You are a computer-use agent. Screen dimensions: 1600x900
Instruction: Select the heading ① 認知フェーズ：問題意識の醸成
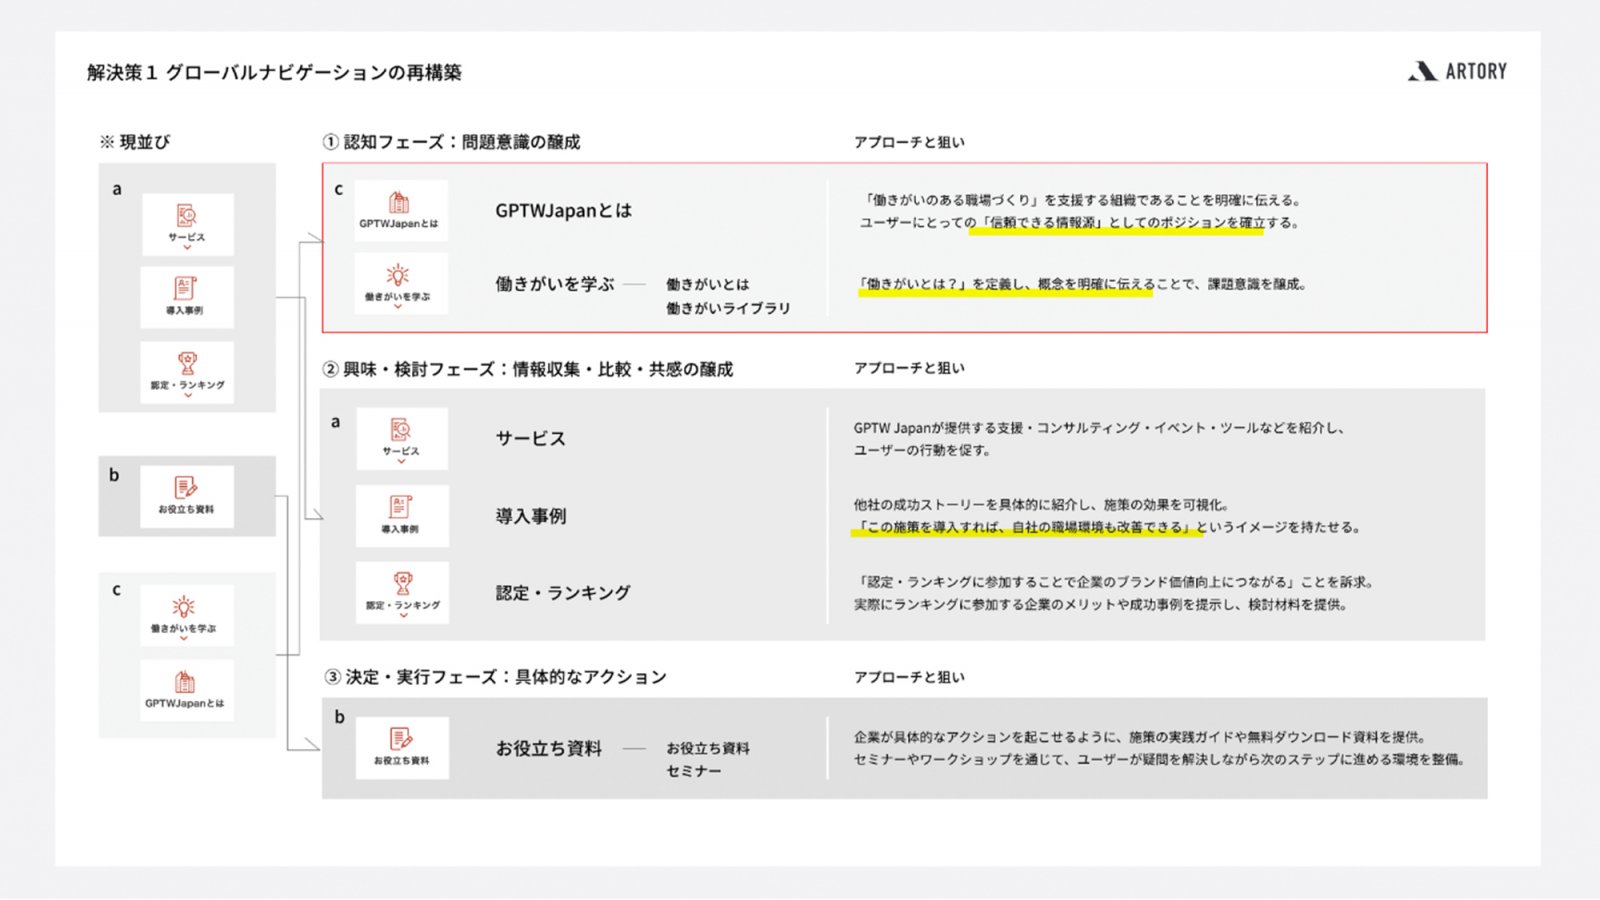(451, 142)
